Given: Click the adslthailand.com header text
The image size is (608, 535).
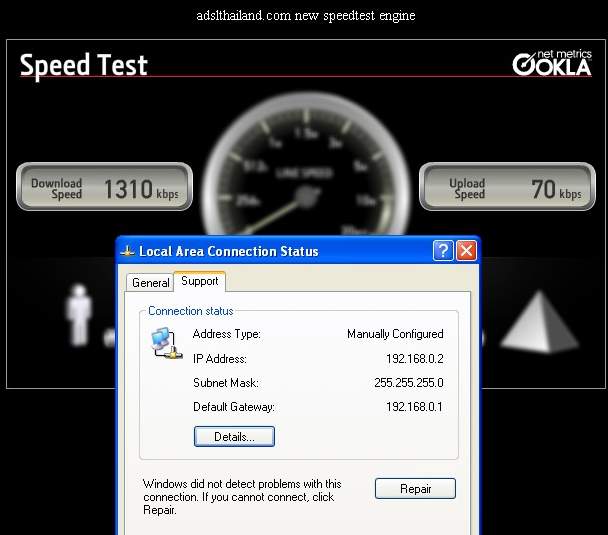Looking at the screenshot, I should click(304, 16).
